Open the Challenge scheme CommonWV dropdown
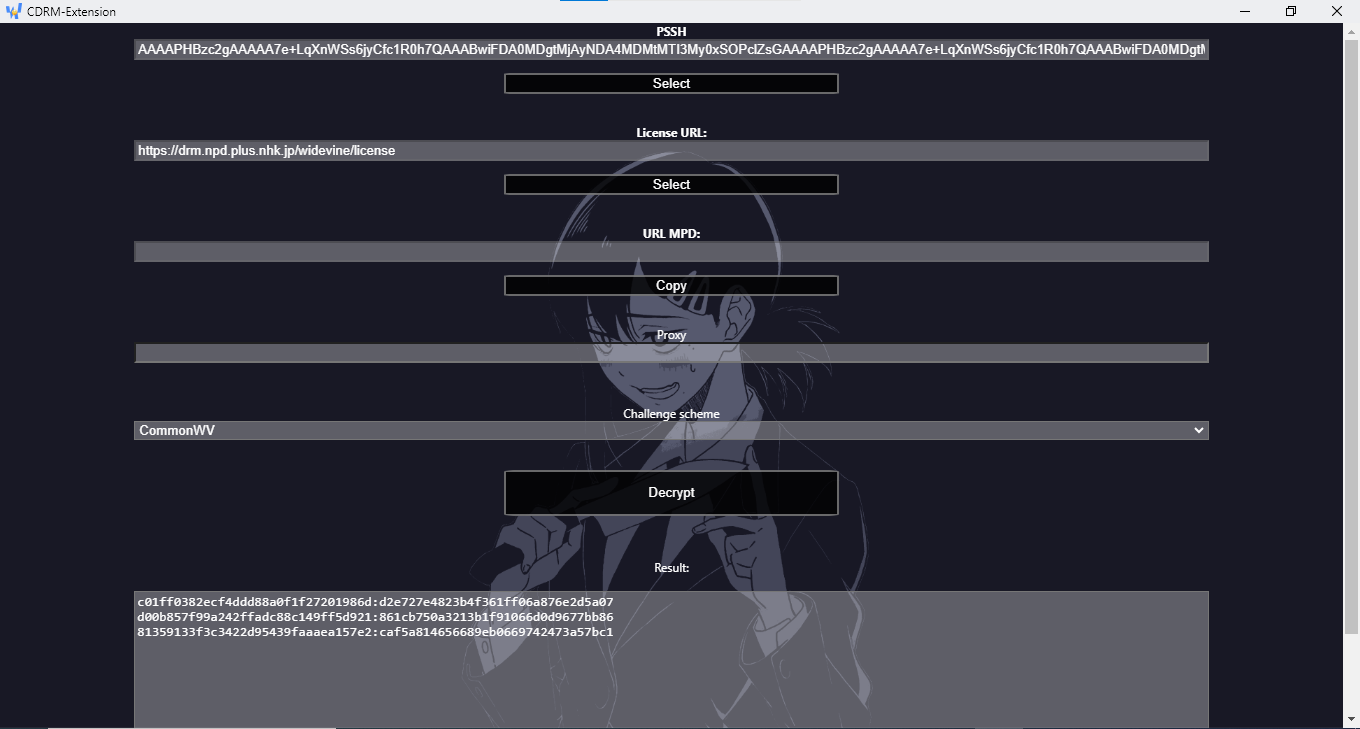The image size is (1360, 729). pos(671,431)
